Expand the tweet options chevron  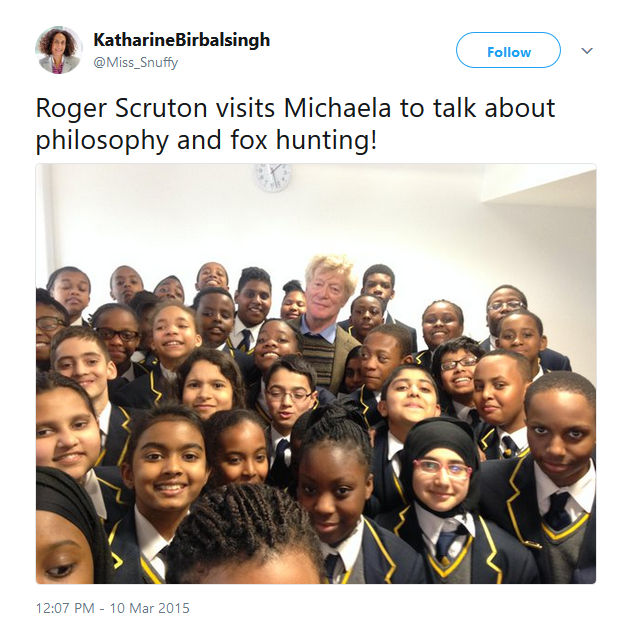click(587, 51)
